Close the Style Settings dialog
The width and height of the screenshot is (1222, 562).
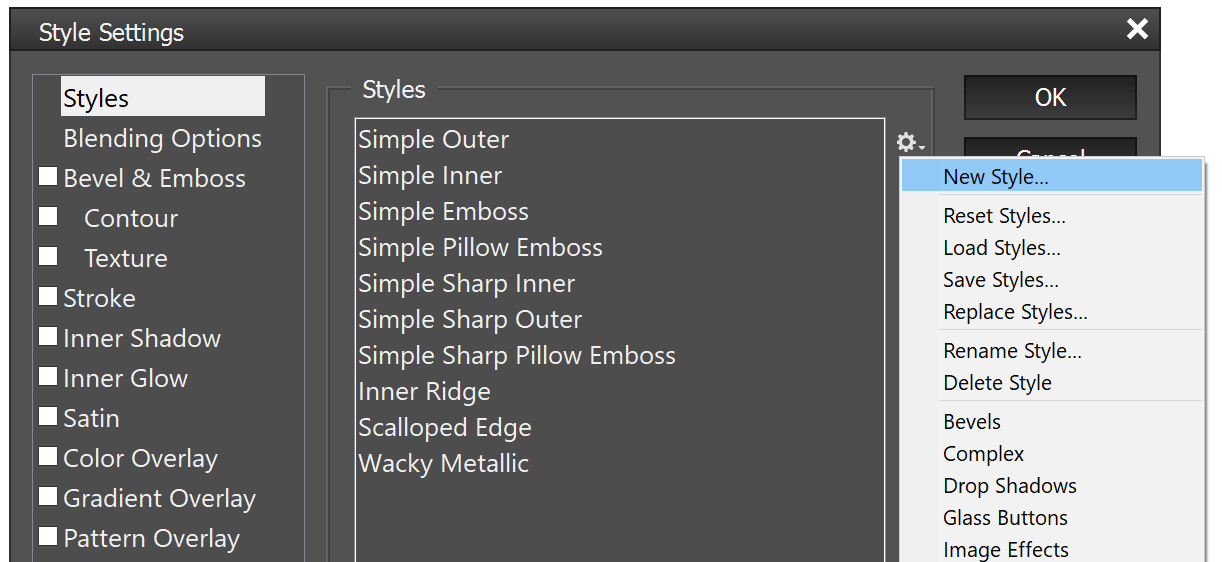click(x=1137, y=30)
